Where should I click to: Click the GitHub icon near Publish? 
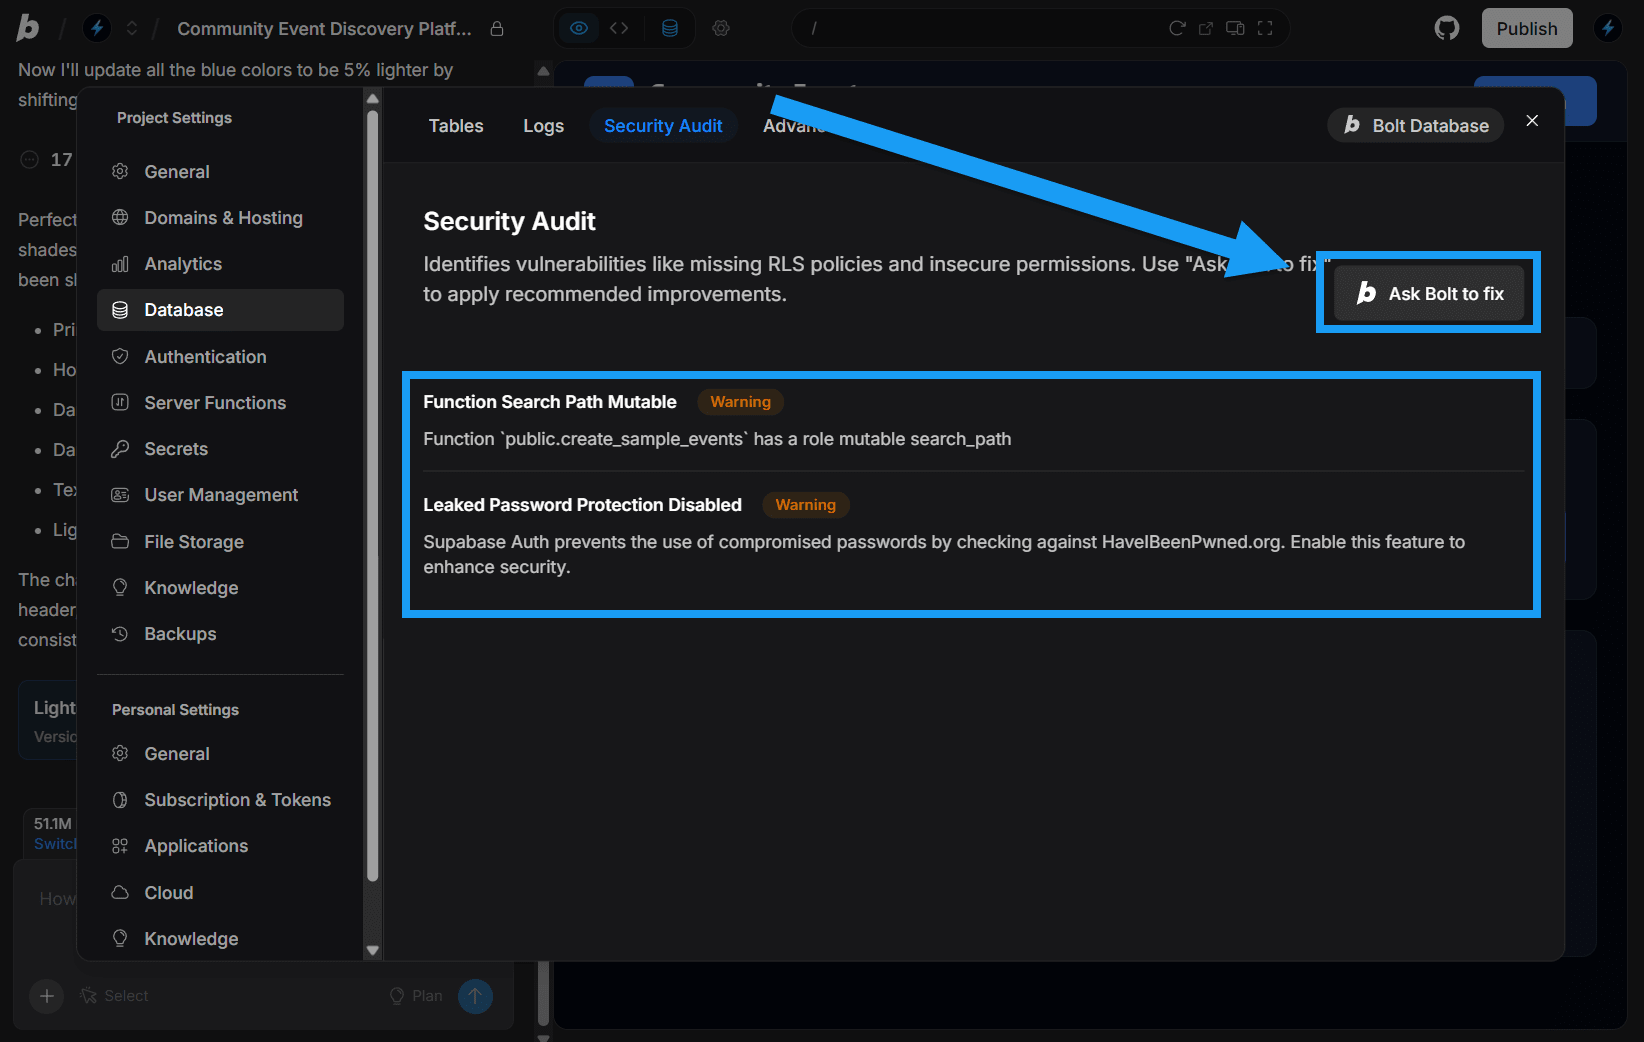[x=1446, y=28]
